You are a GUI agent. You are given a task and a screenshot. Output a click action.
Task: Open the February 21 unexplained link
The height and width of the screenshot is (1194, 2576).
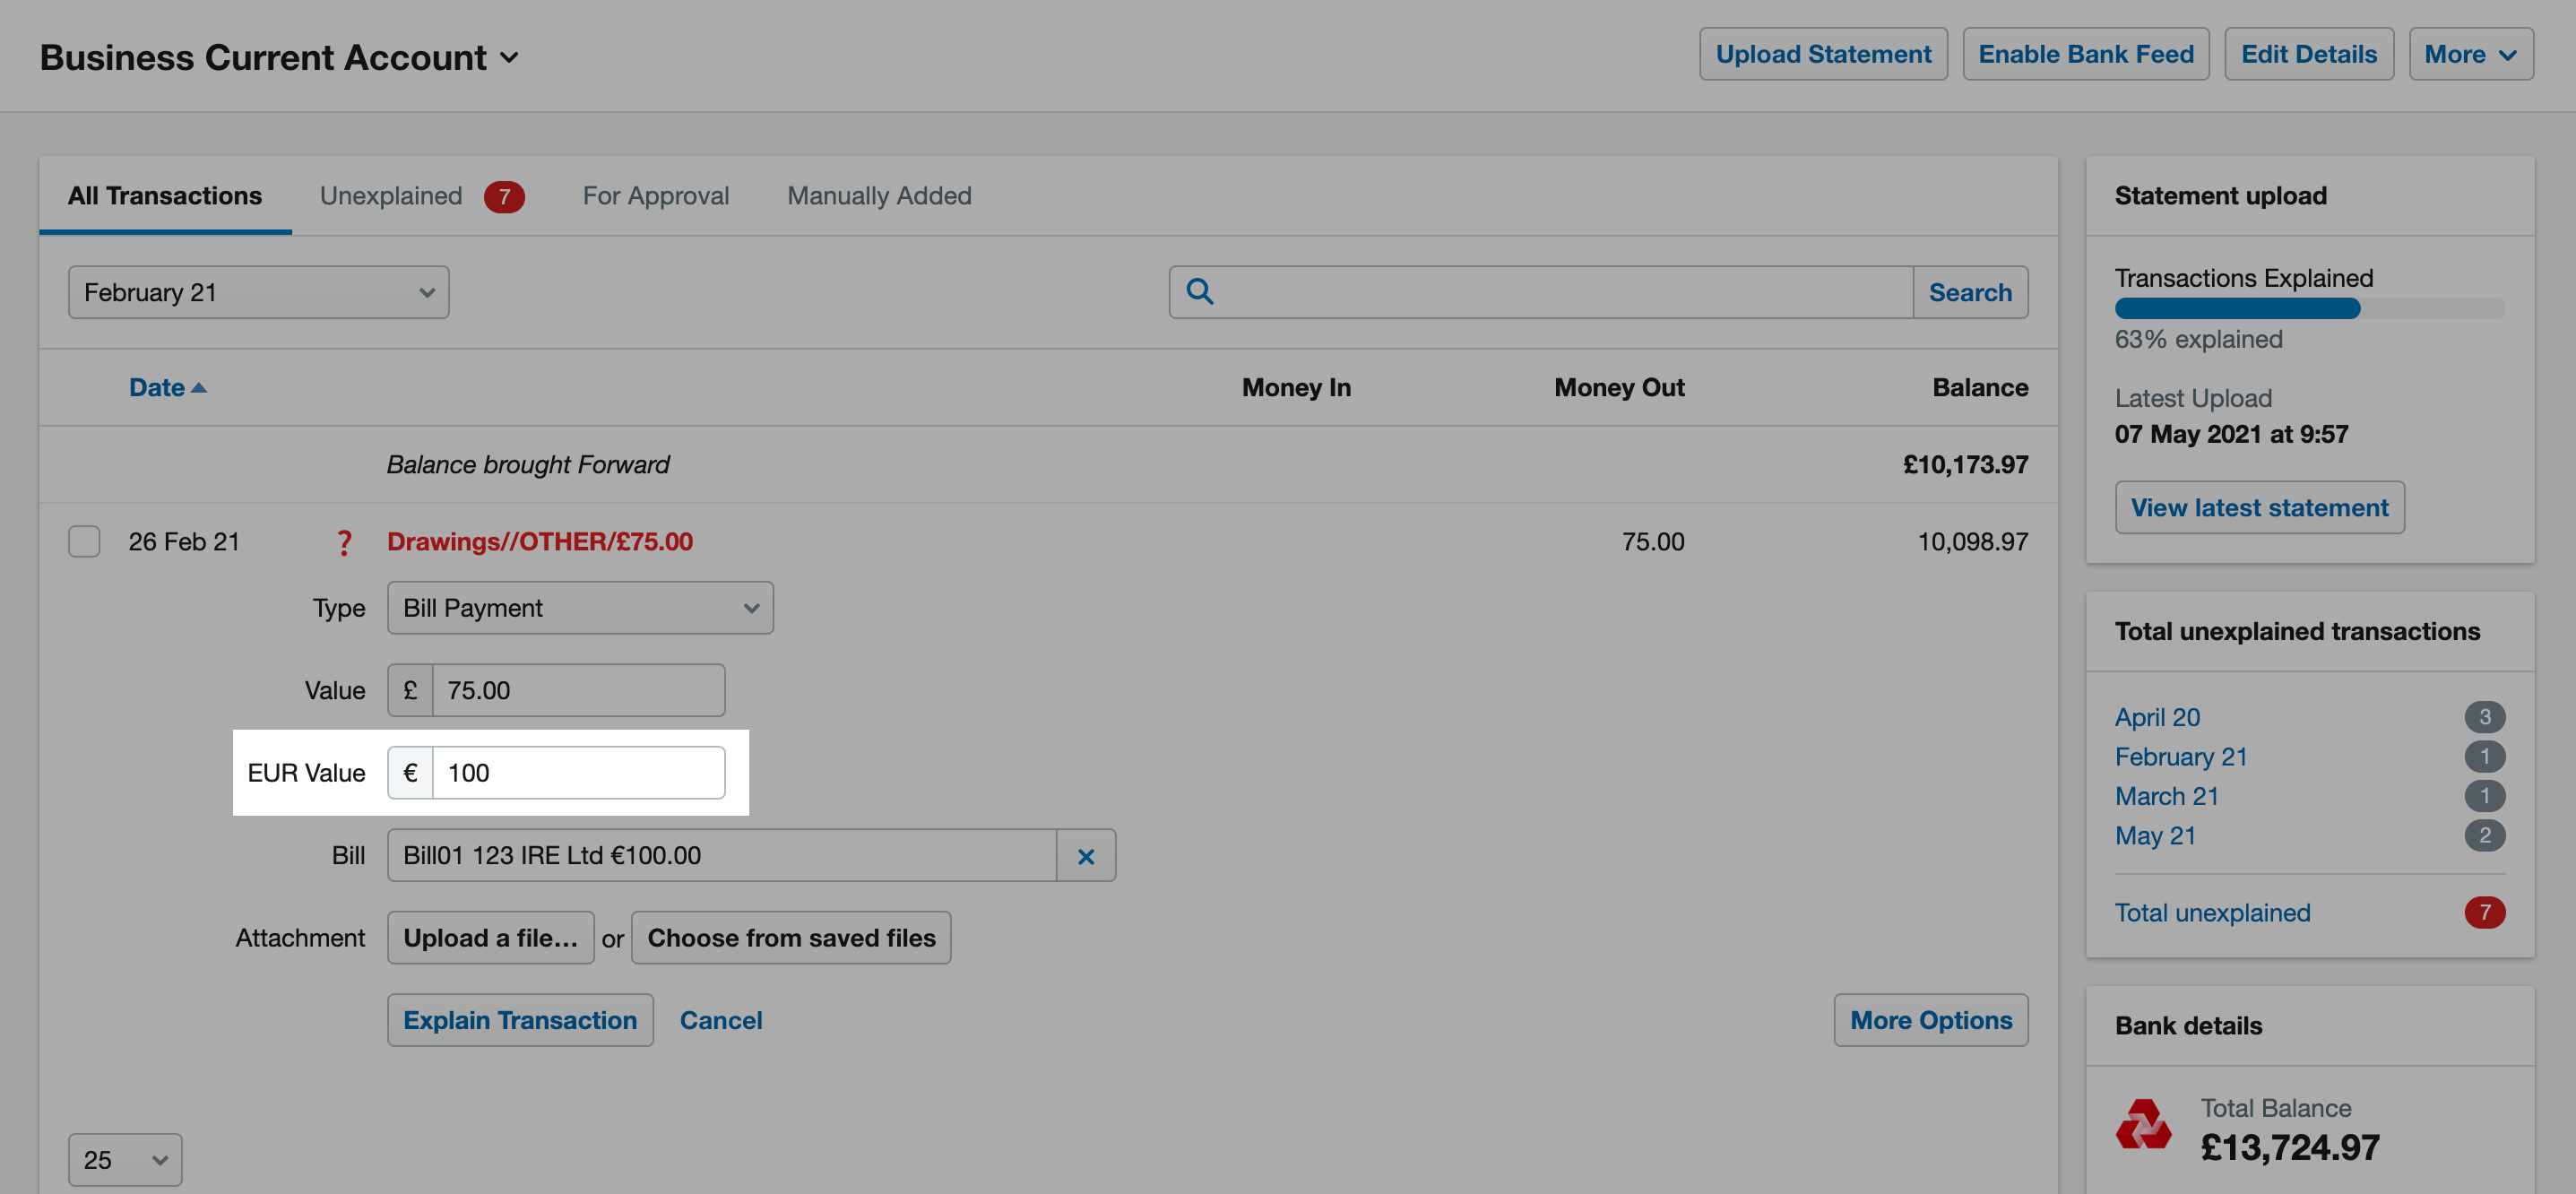click(2181, 757)
